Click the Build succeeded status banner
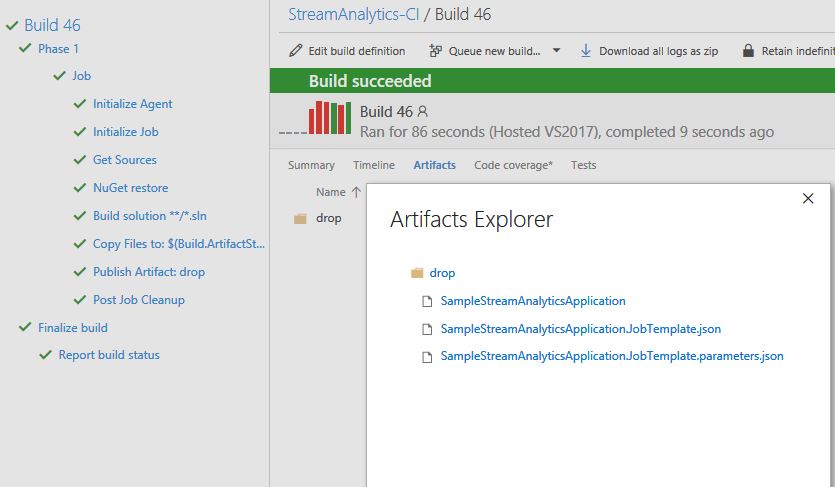This screenshot has width=835, height=487. pyautogui.click(x=552, y=81)
